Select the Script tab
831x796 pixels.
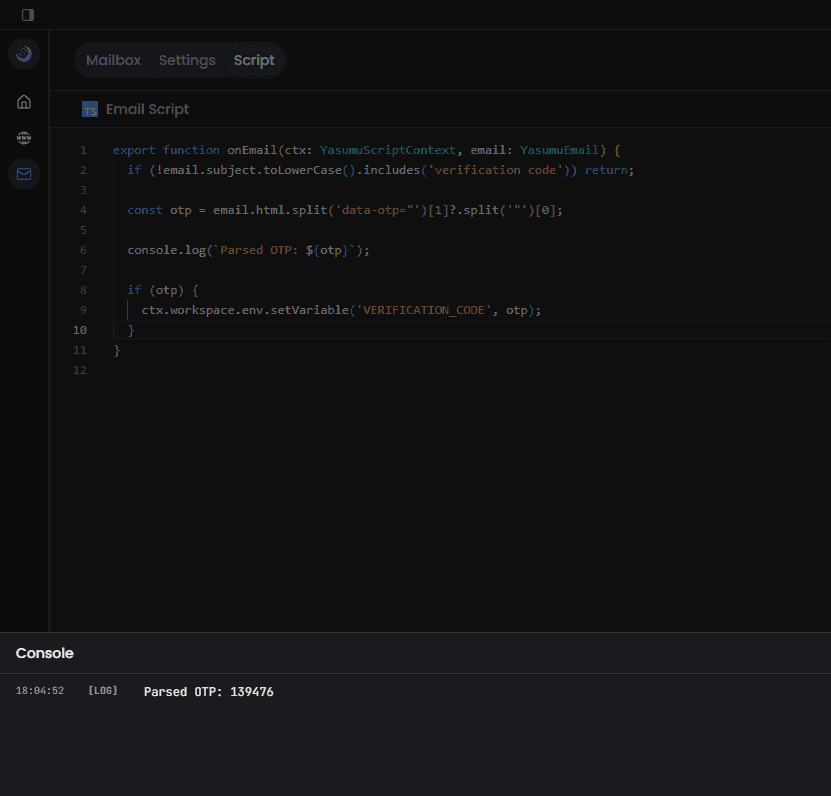(253, 60)
